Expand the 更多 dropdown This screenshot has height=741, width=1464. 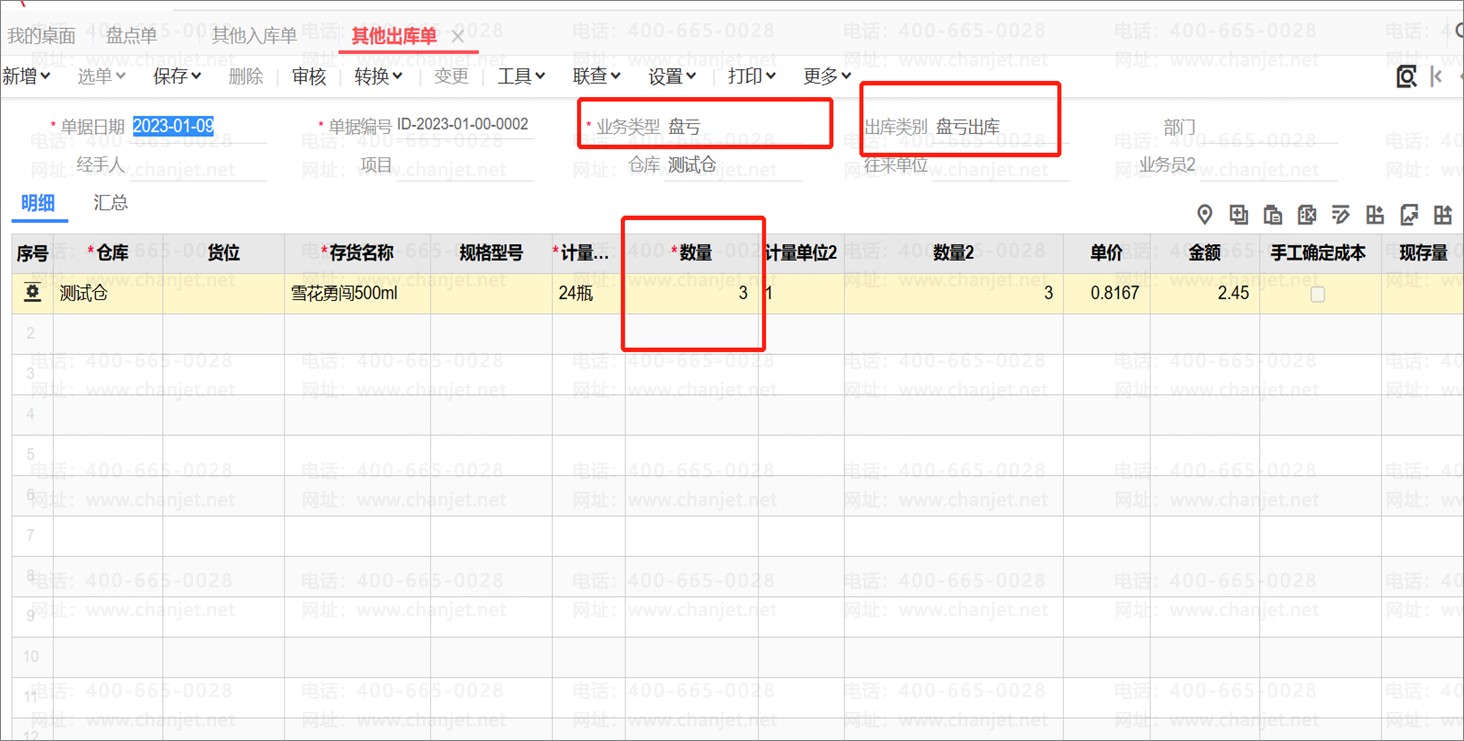[x=828, y=76]
